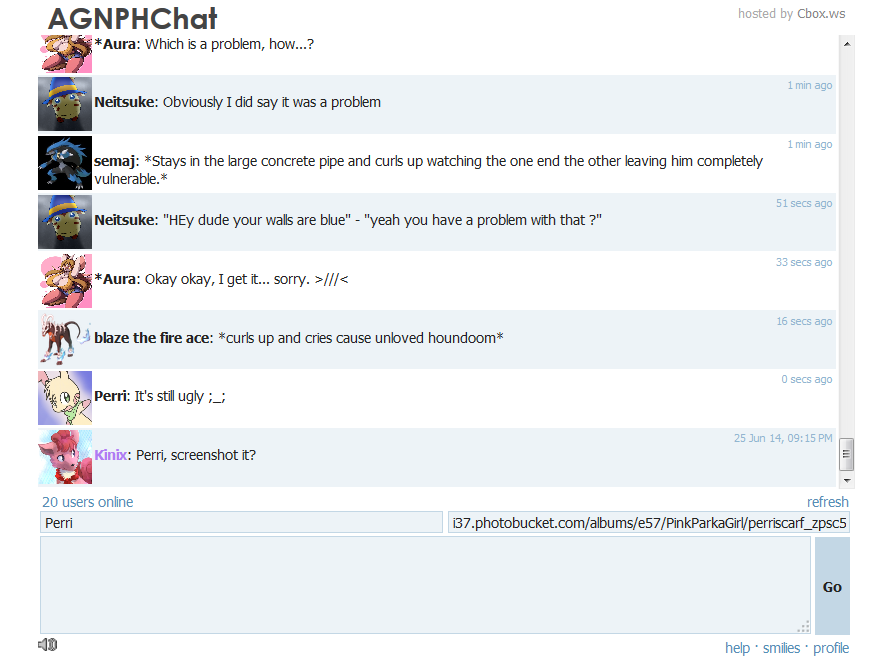Open the help link

(x=737, y=648)
